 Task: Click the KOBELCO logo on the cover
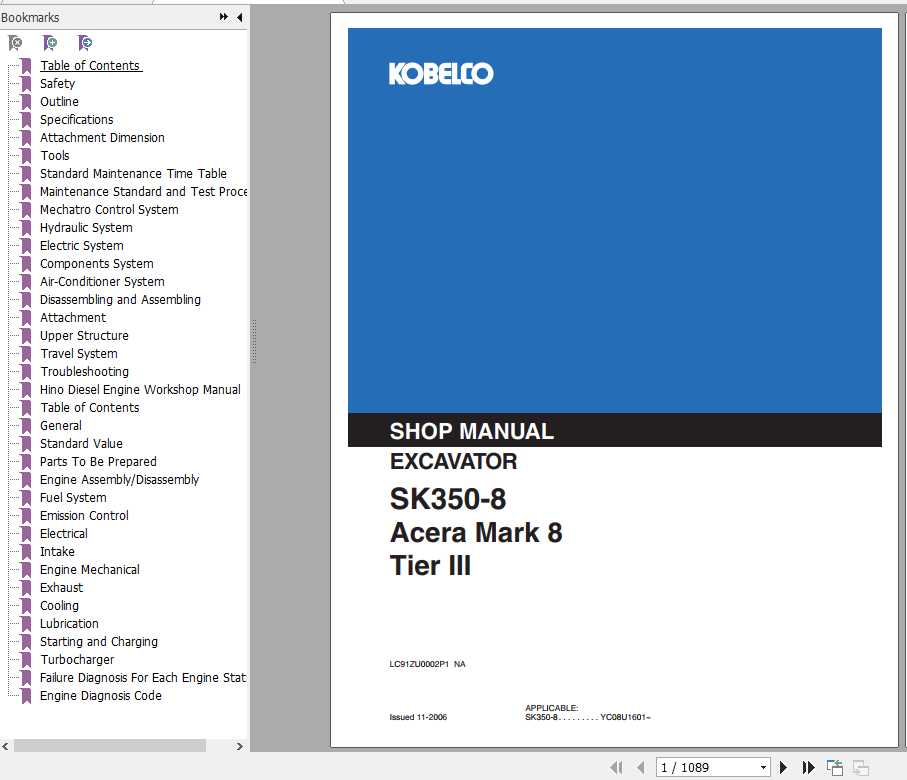coord(441,73)
